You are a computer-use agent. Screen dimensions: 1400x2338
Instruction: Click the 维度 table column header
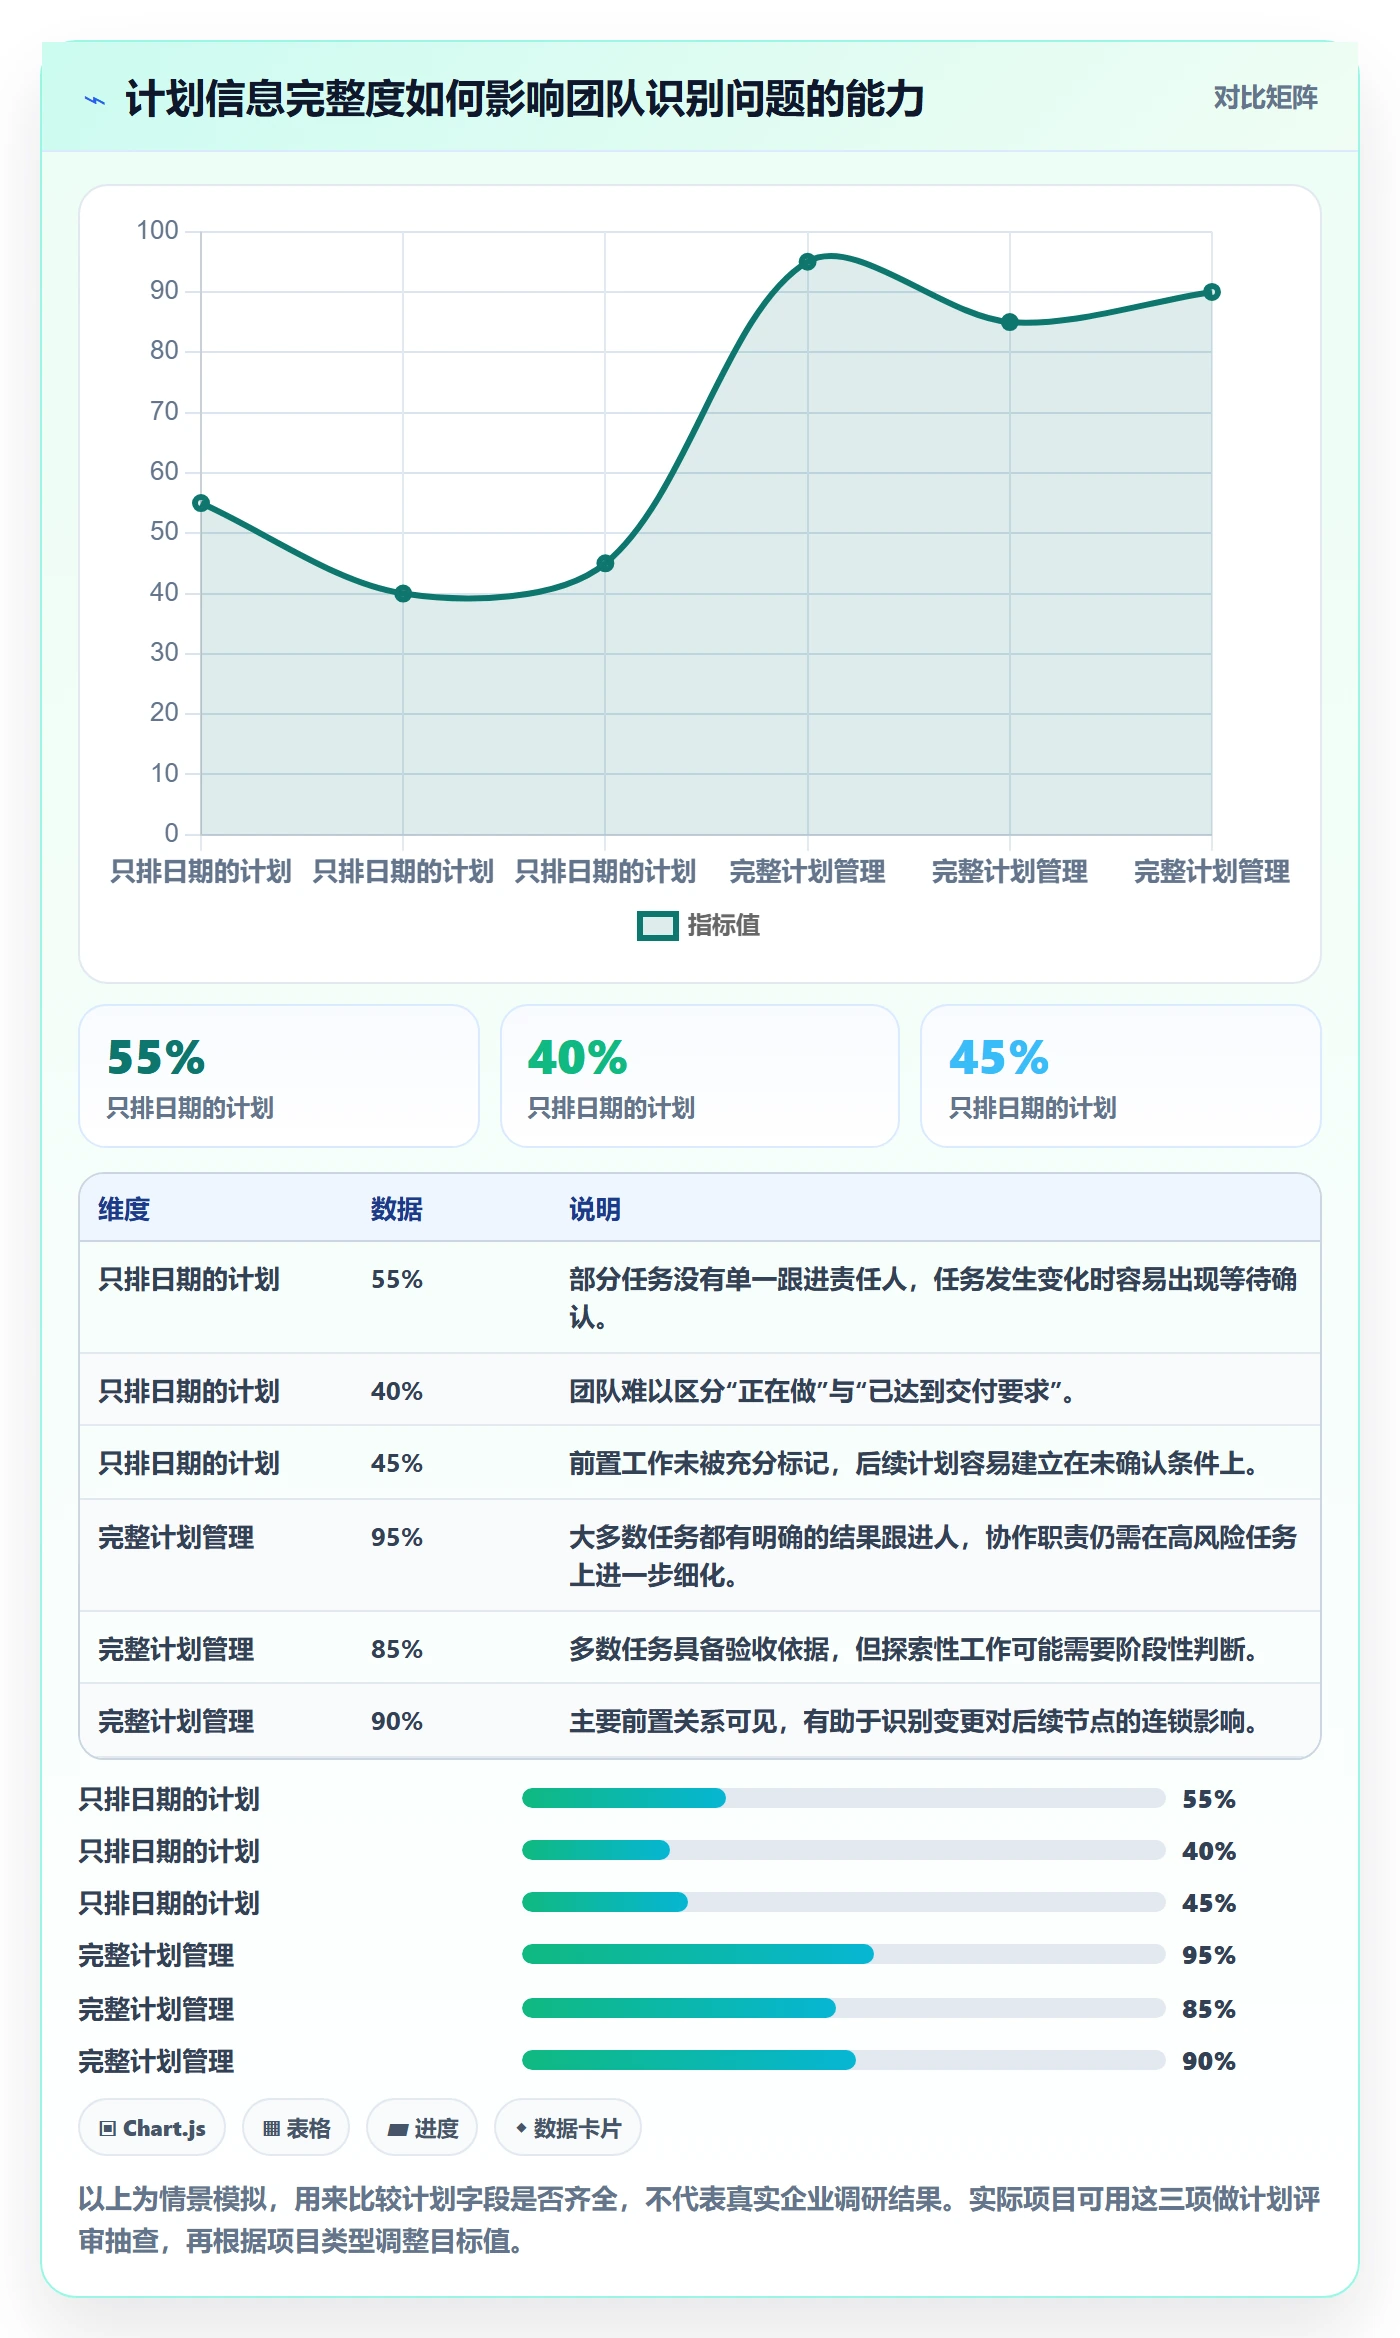pos(124,1209)
